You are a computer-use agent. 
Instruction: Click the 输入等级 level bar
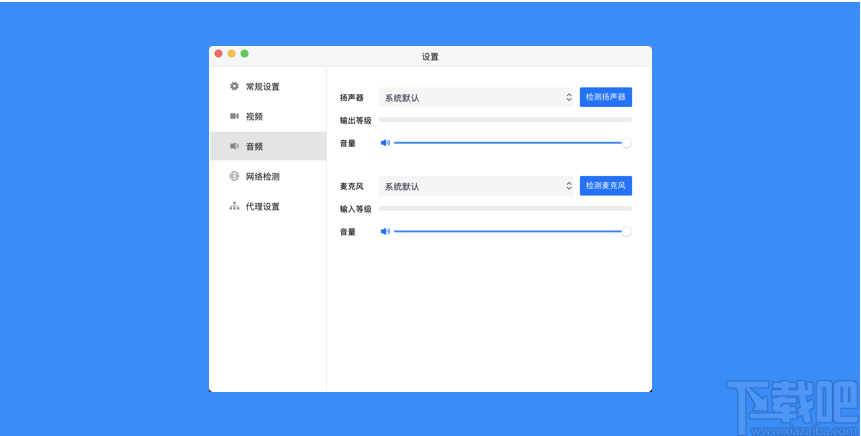click(505, 208)
